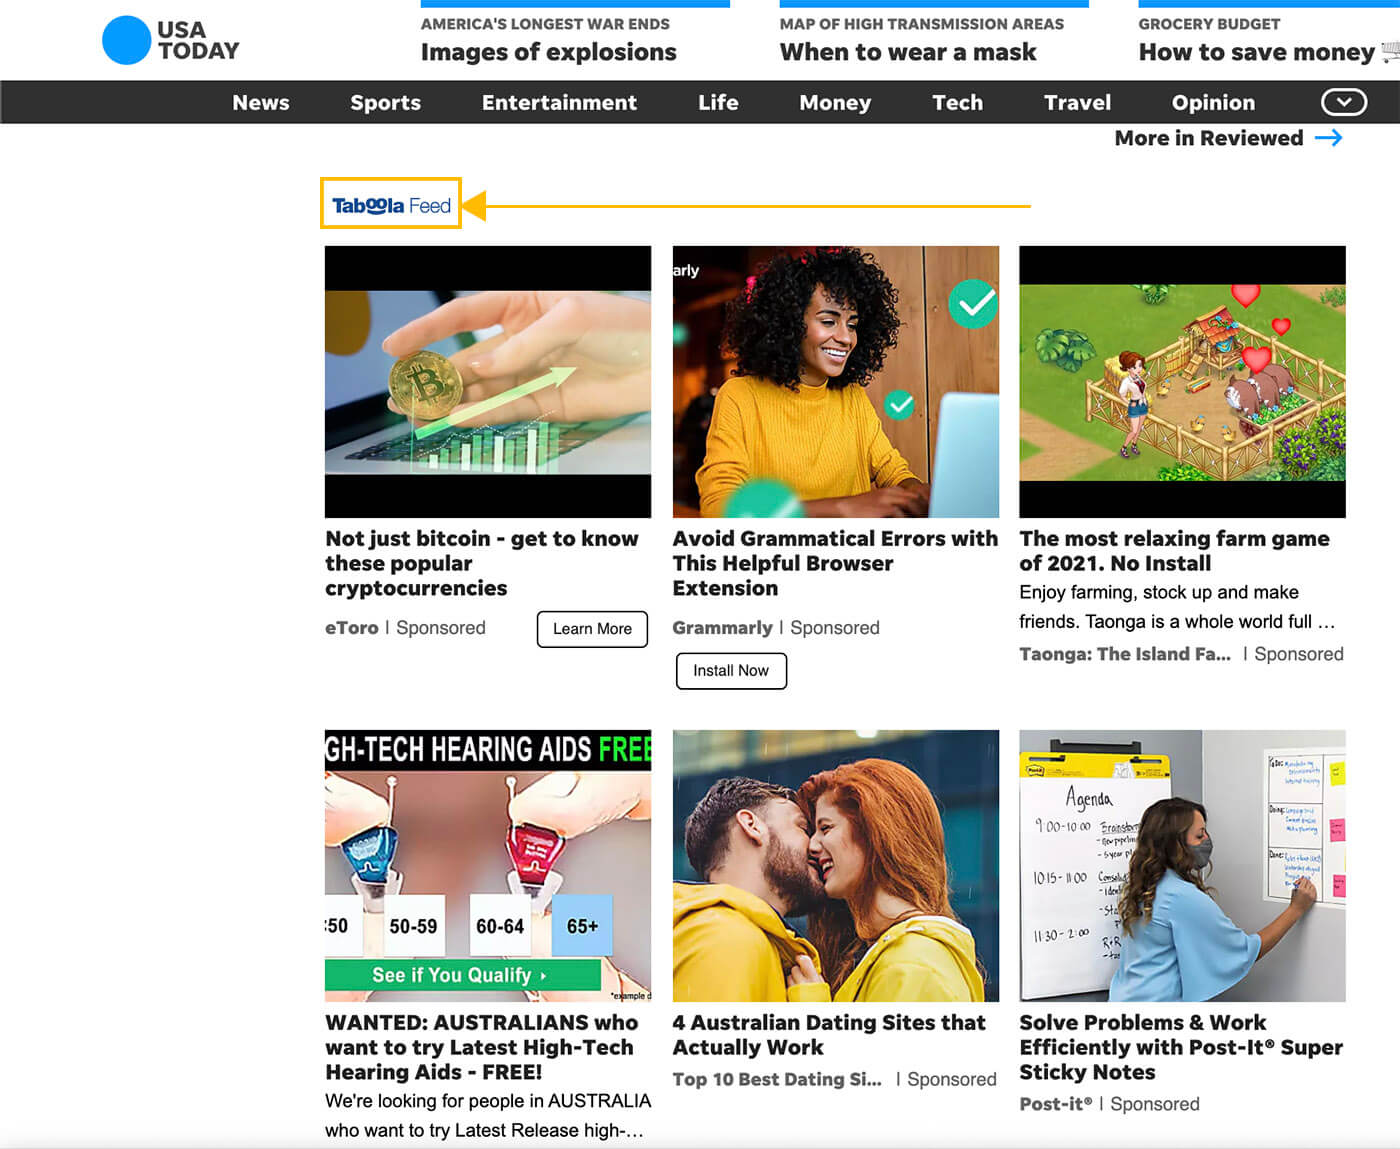Open the Avoid Grammatical Errors headline
The height and width of the screenshot is (1149, 1400).
pyautogui.click(x=835, y=563)
